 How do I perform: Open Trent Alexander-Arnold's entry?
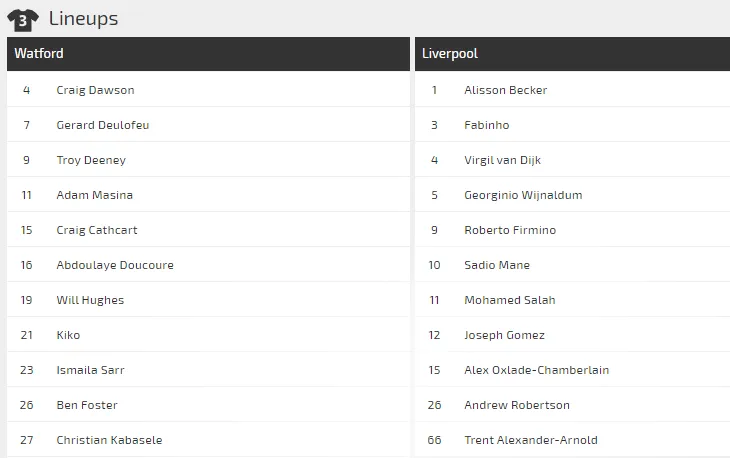(x=530, y=440)
